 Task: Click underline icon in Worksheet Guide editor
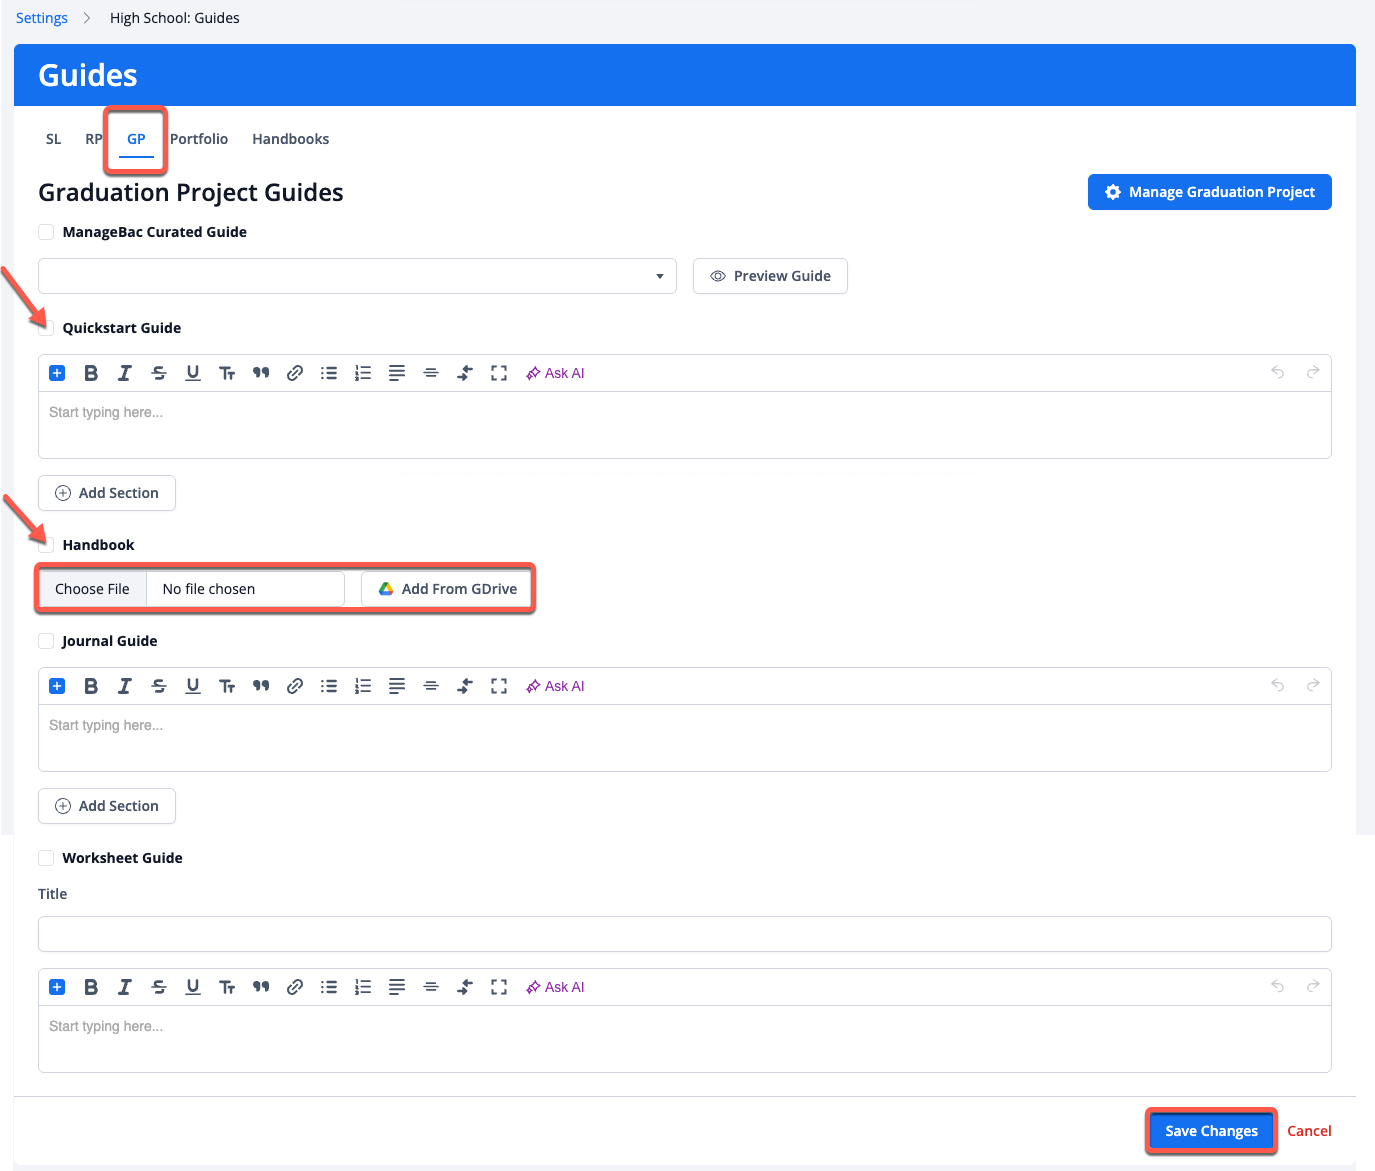coord(193,987)
